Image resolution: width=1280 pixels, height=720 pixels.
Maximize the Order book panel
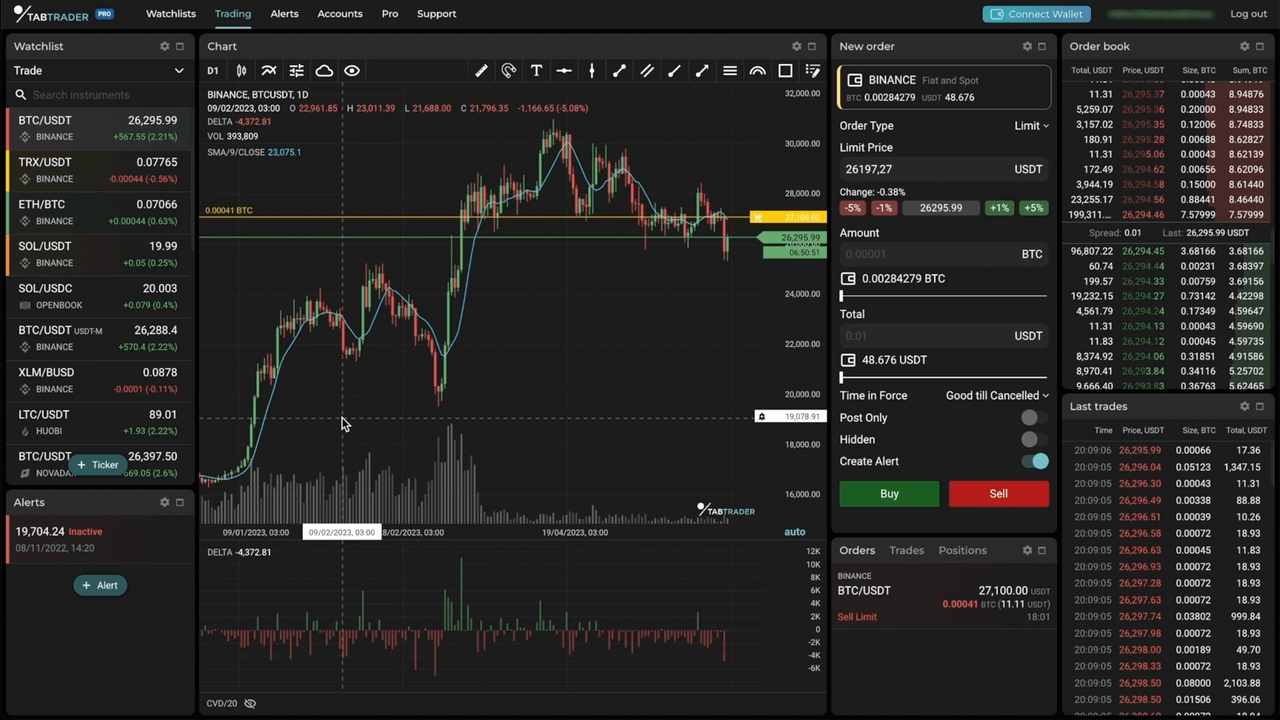pyautogui.click(x=1260, y=46)
